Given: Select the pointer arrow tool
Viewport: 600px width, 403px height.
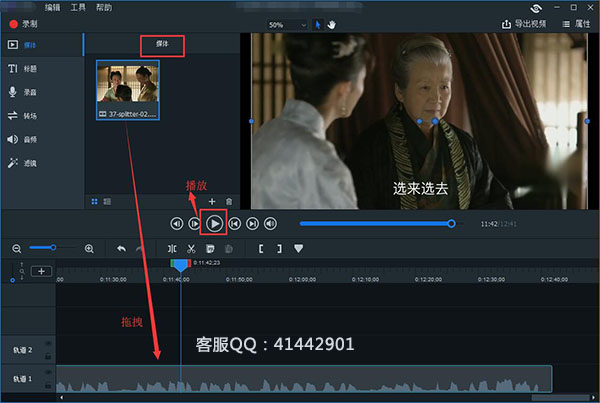Looking at the screenshot, I should [318, 25].
